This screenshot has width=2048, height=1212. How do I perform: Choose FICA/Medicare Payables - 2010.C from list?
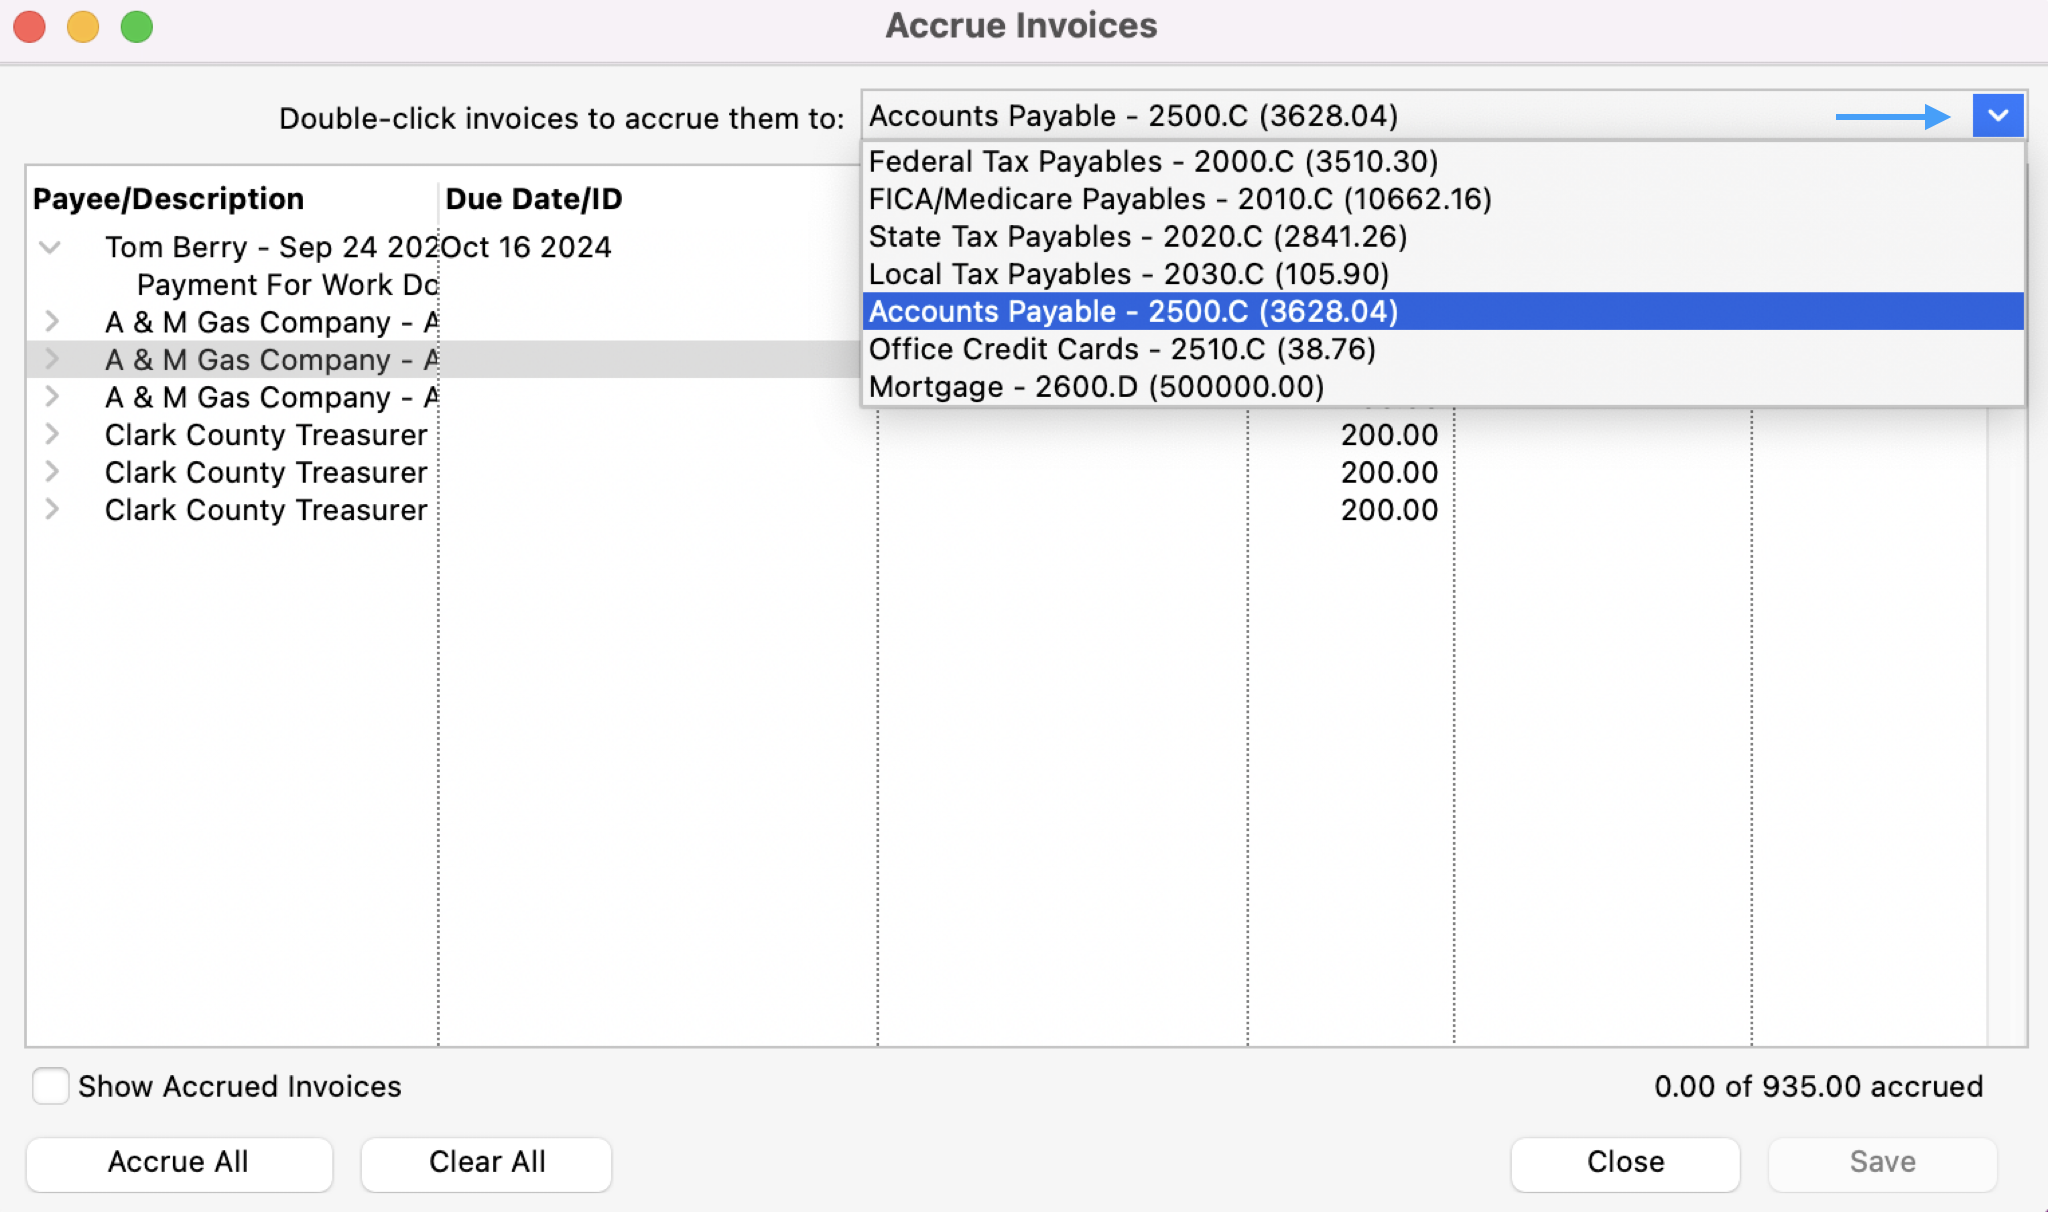(1179, 199)
